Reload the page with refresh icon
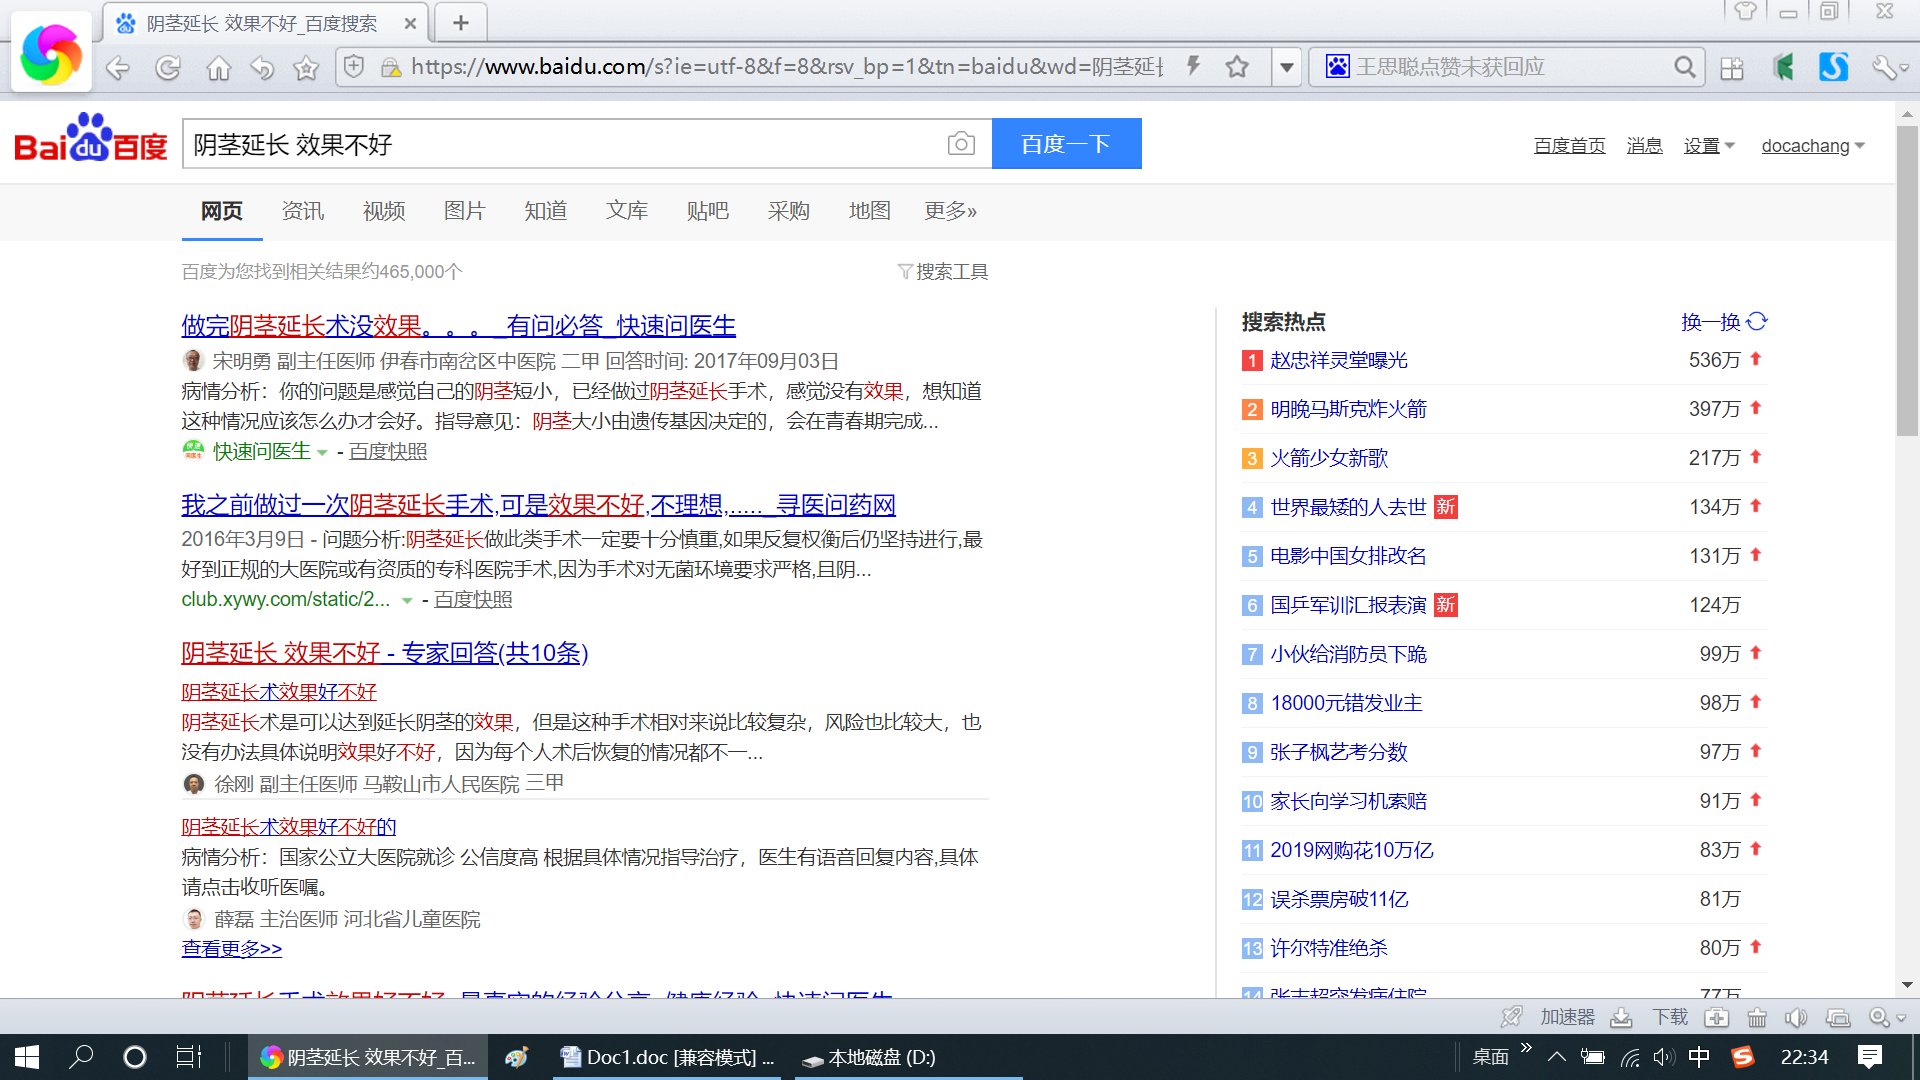The height and width of the screenshot is (1080, 1920). (x=168, y=68)
